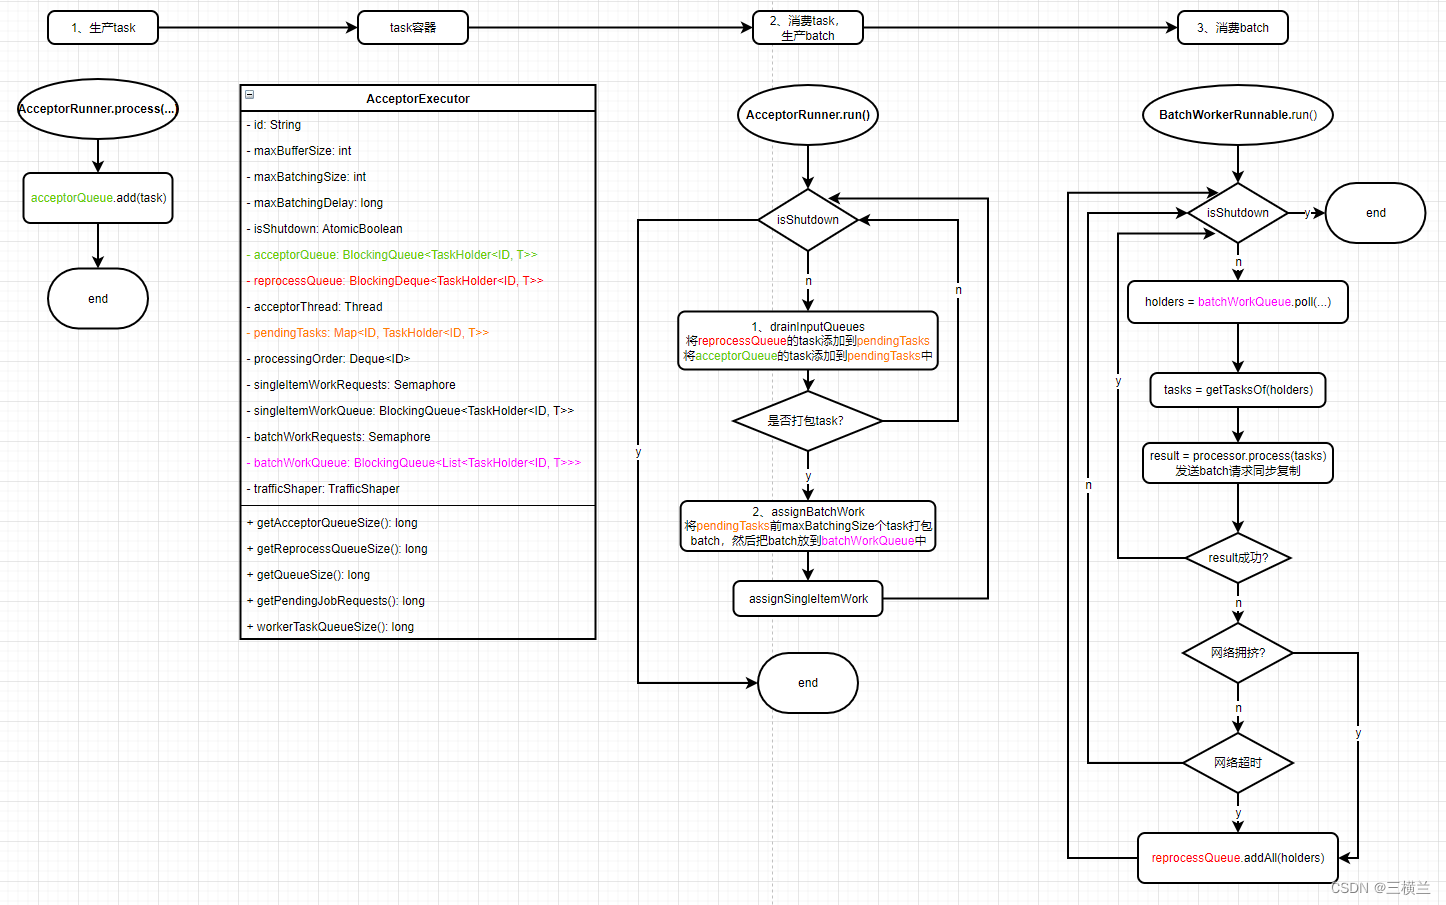Select the 'singleItemWorkRequests: Semaphore' field

point(418,385)
